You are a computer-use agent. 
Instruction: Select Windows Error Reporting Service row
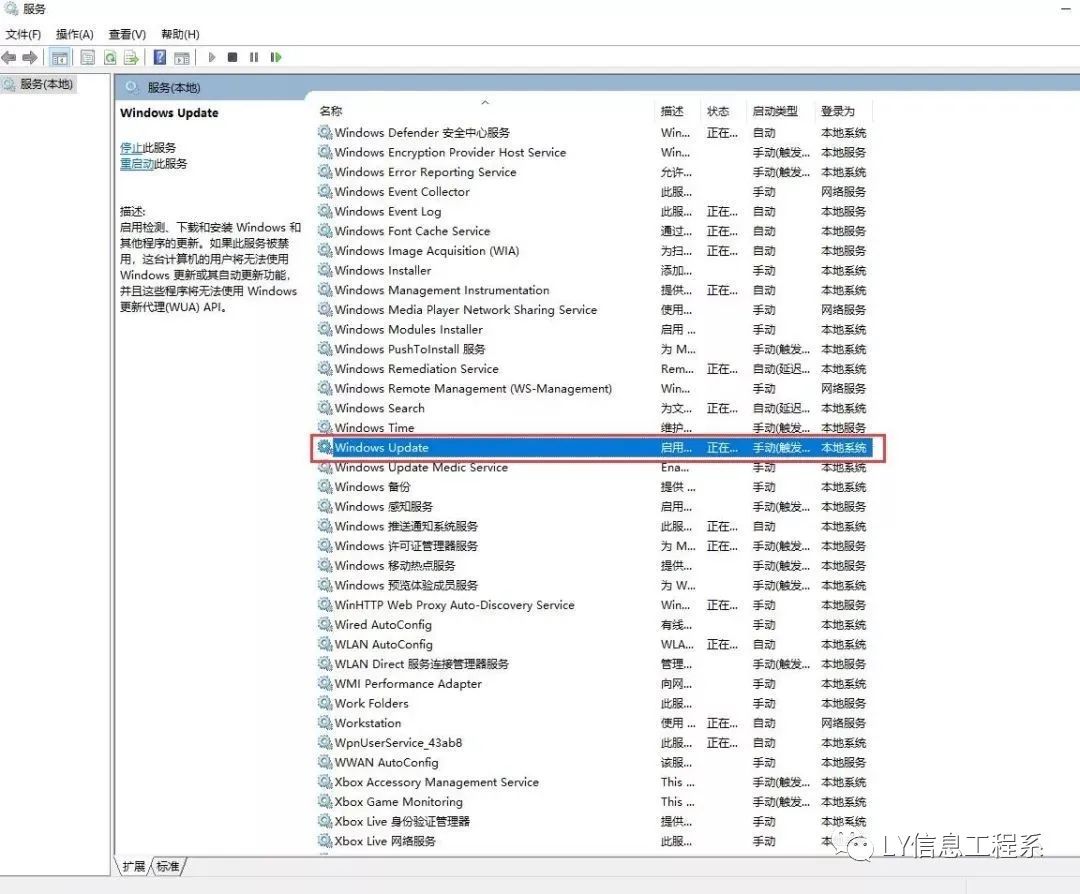[x=592, y=171]
